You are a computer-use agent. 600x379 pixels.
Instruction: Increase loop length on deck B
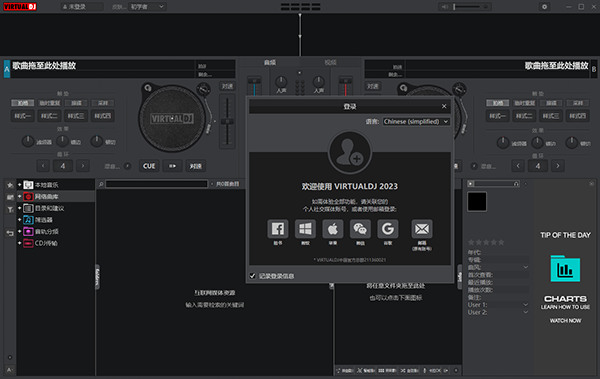[558, 166]
